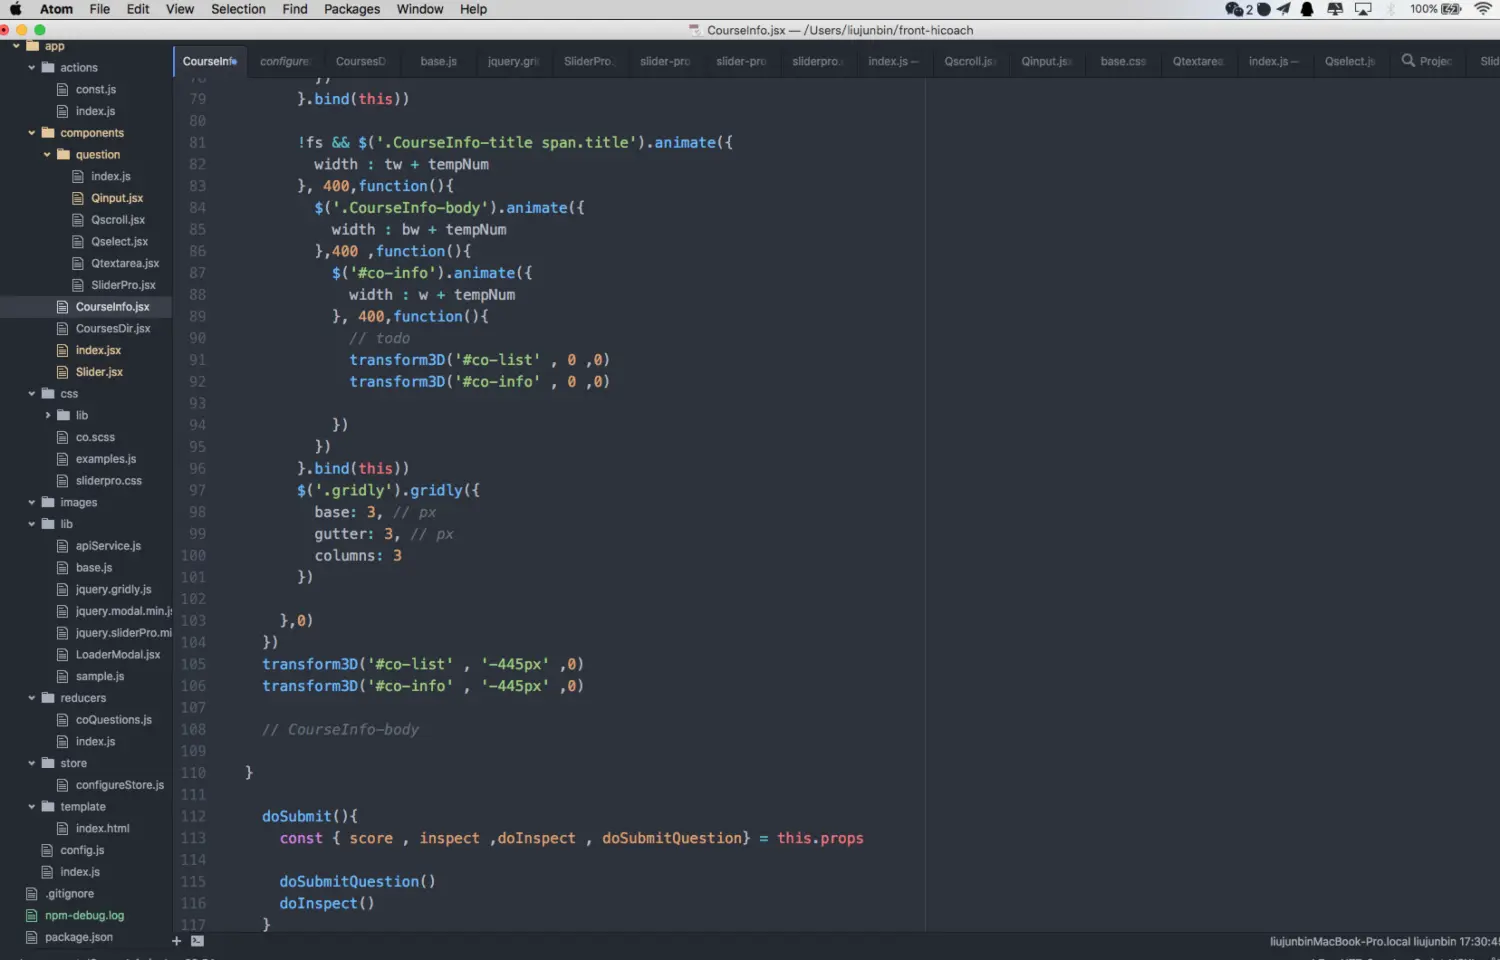The width and height of the screenshot is (1500, 960).
Task: Collapse the css folder arrow
Action: point(32,394)
